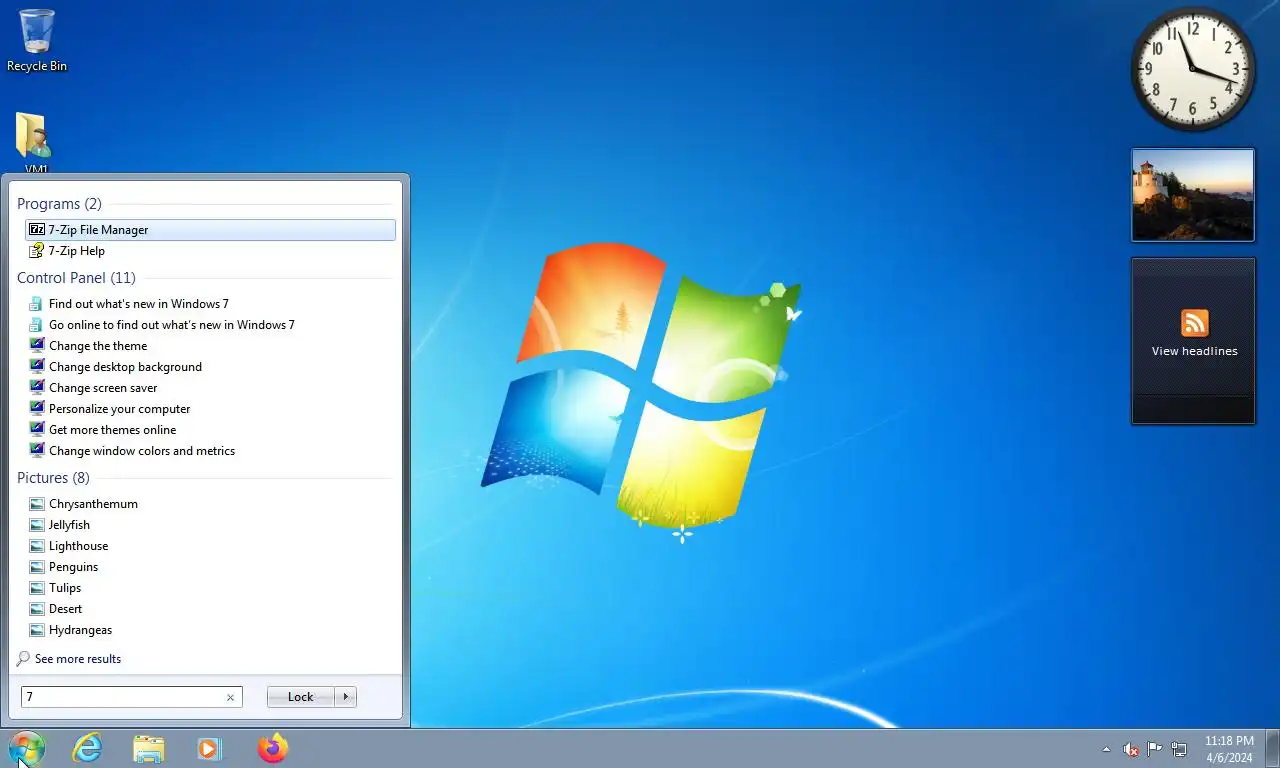
Task: Expand the Pictures (8) results group
Action: point(53,478)
